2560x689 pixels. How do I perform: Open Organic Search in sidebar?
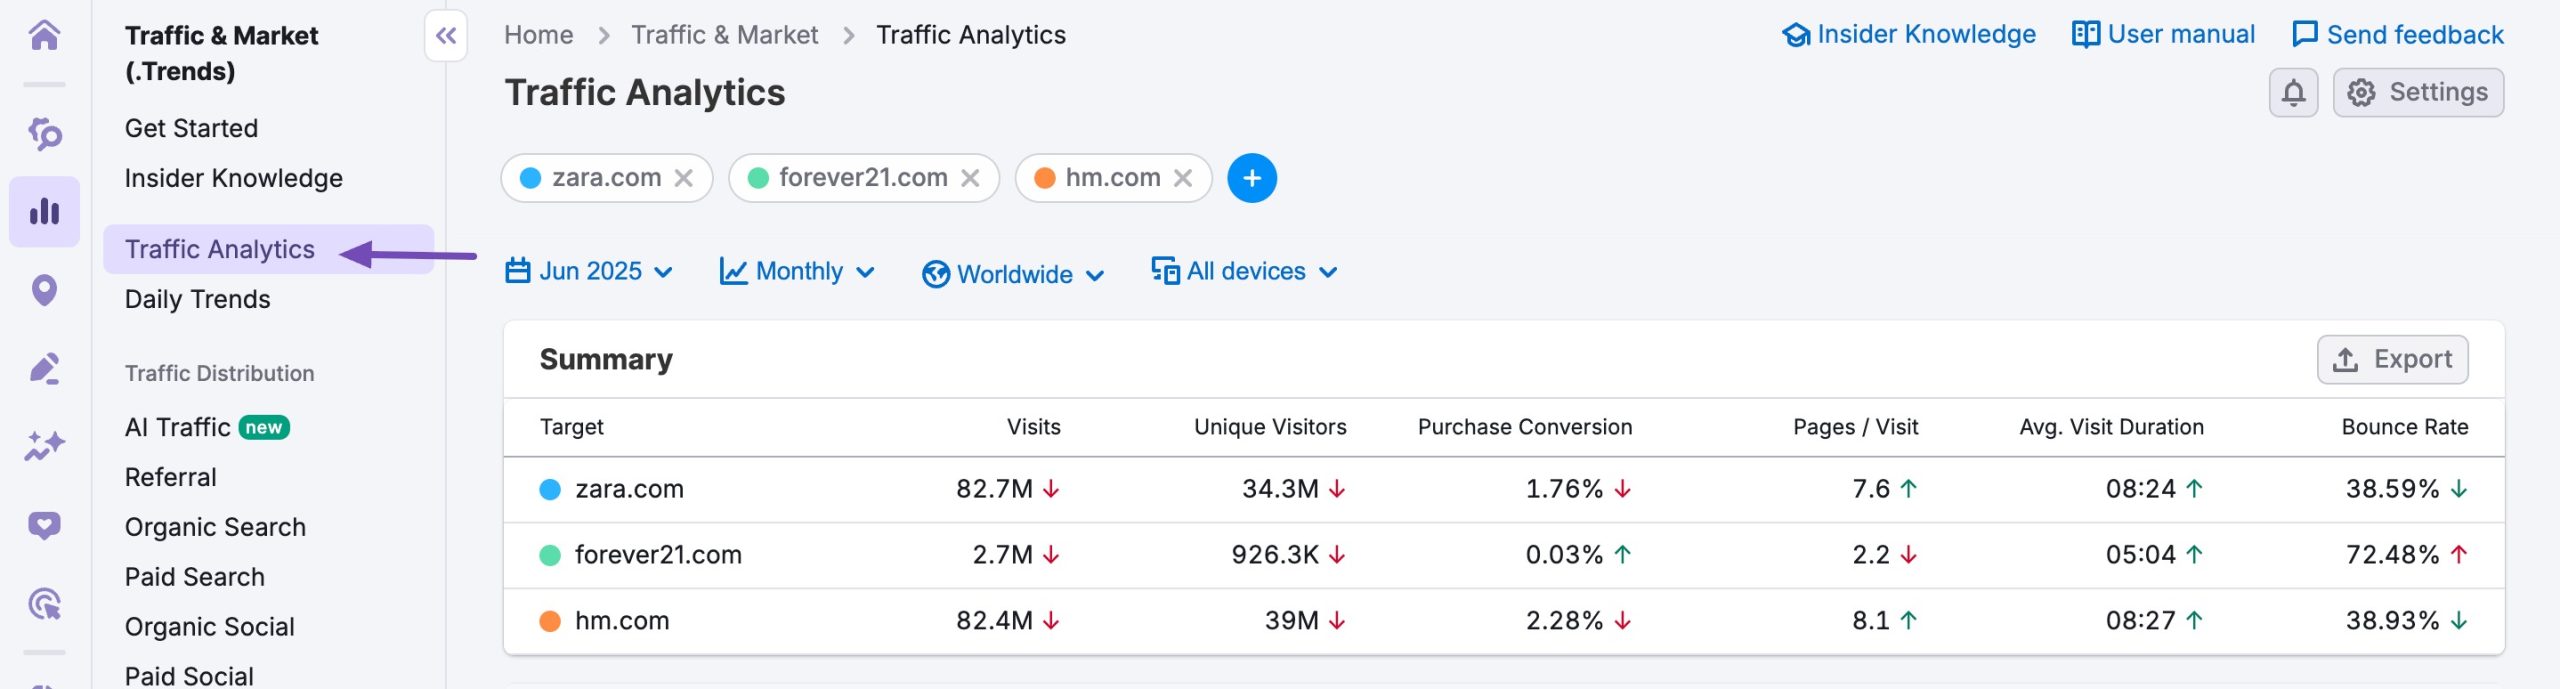(x=215, y=527)
